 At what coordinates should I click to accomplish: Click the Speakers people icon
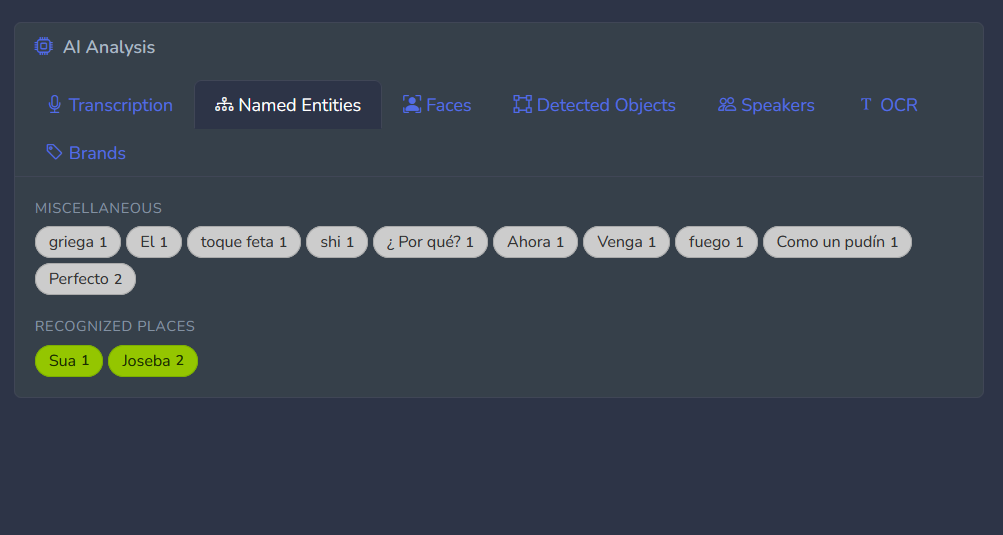[727, 105]
